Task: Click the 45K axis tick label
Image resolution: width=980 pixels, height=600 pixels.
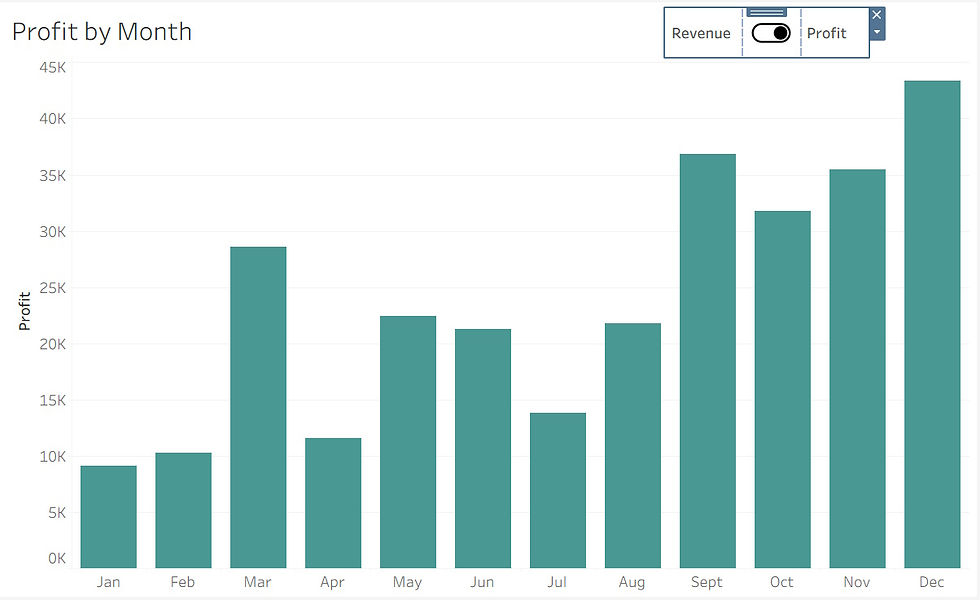Action: coord(52,68)
